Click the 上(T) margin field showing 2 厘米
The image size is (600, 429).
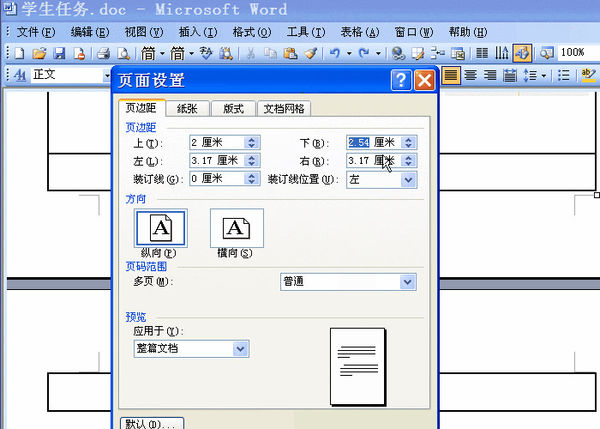tap(225, 143)
